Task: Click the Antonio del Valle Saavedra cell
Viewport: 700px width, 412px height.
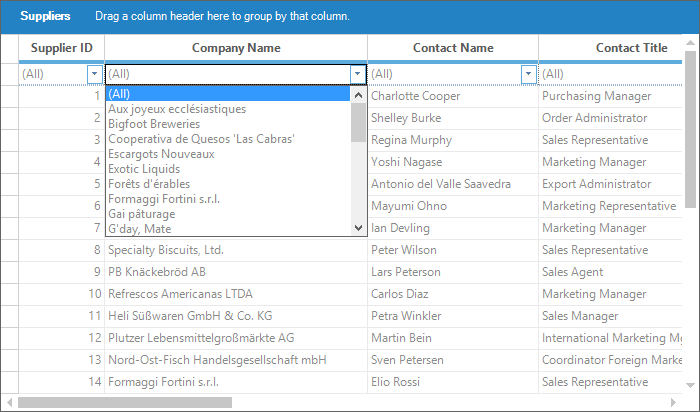Action: (453, 184)
